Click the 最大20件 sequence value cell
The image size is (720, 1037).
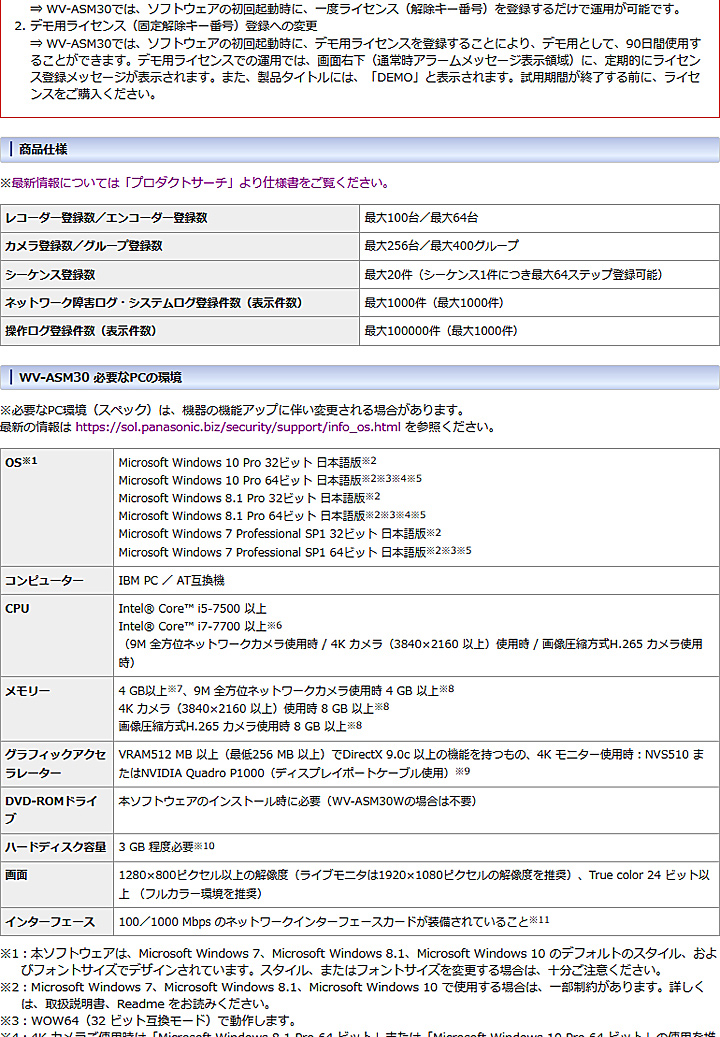coord(540,274)
